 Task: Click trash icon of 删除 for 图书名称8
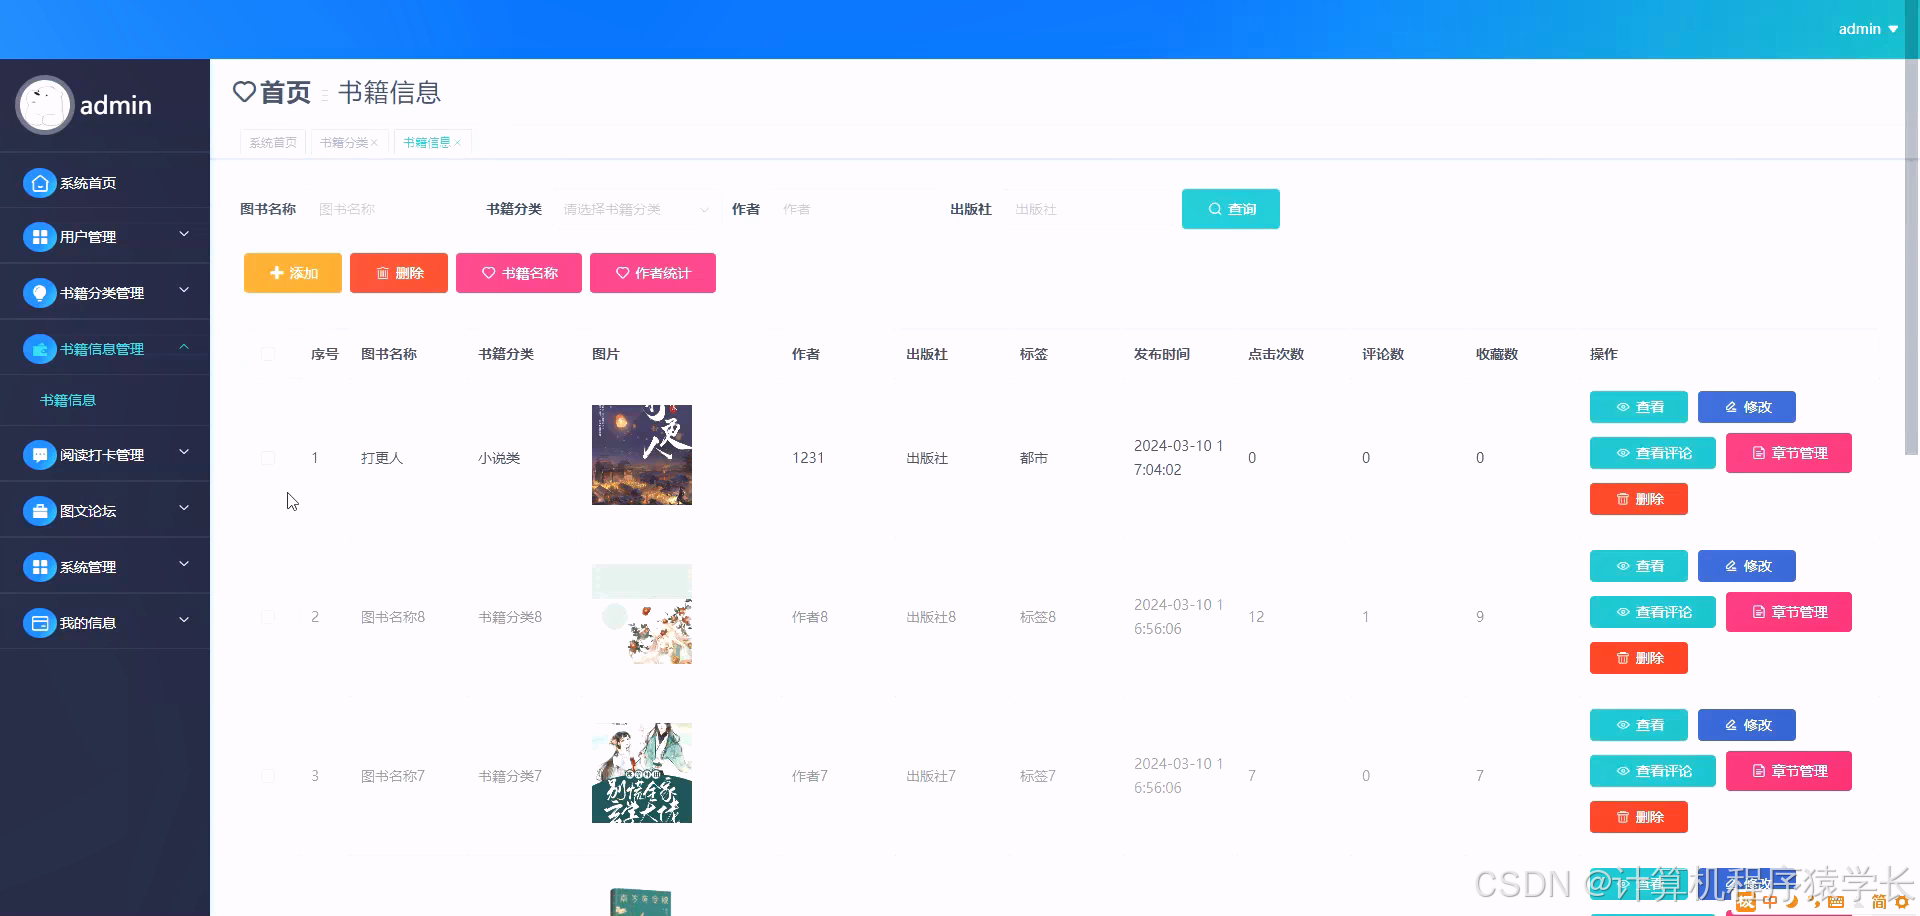[1623, 658]
